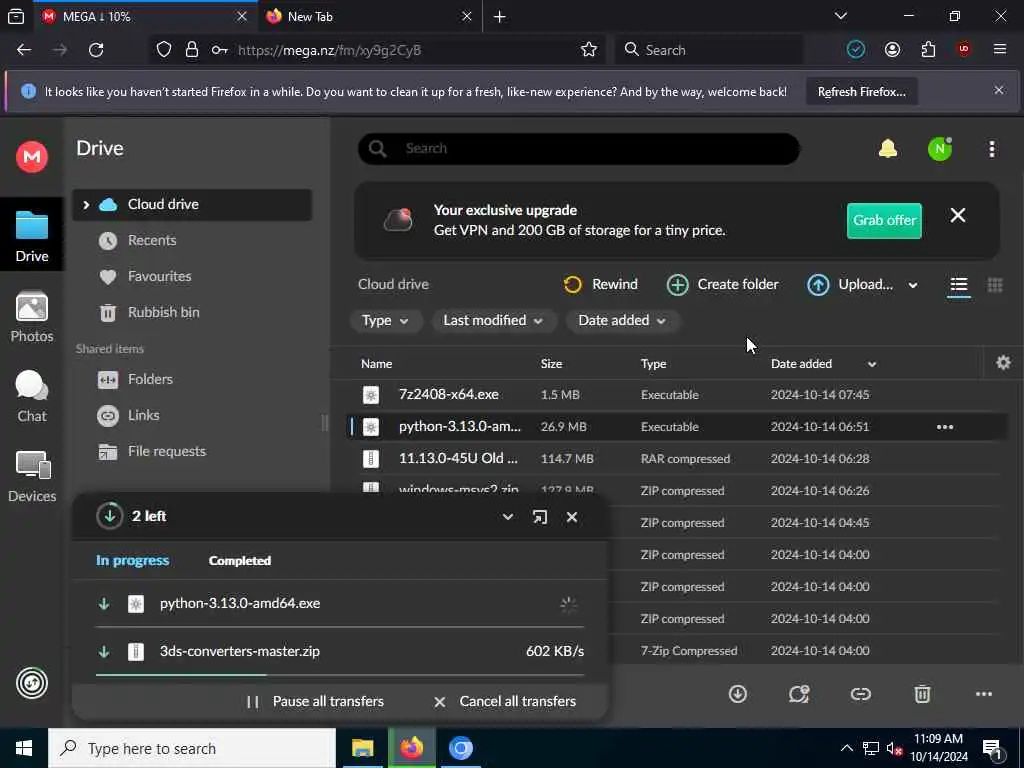This screenshot has height=768, width=1024.
Task: Cancel all transfers
Action: 505,701
